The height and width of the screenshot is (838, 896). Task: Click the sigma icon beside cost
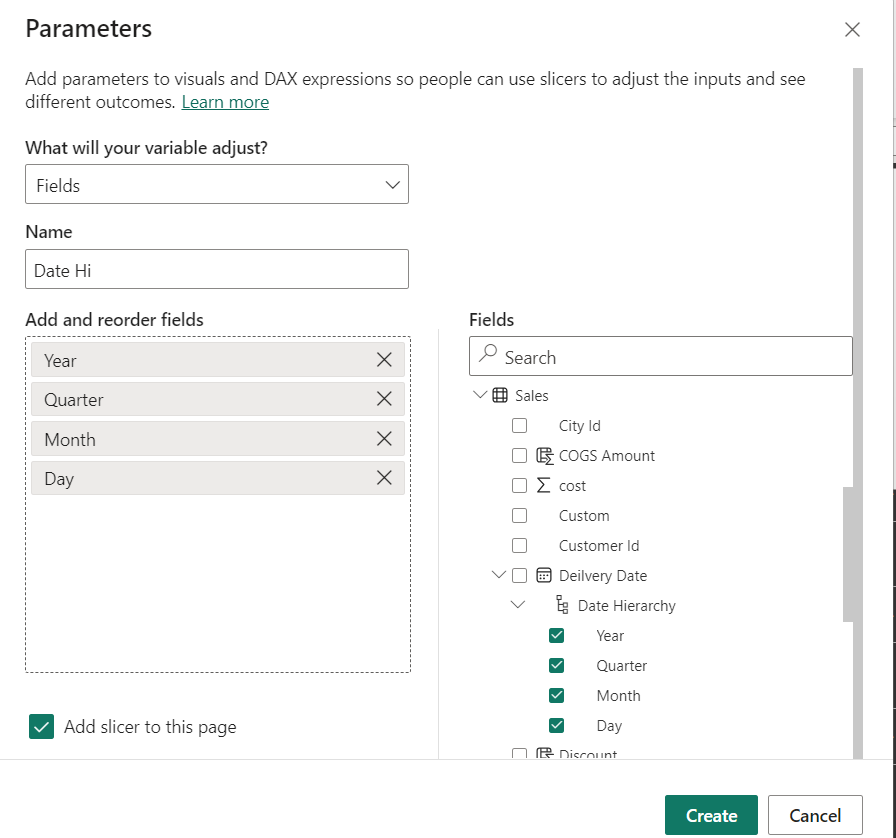543,485
